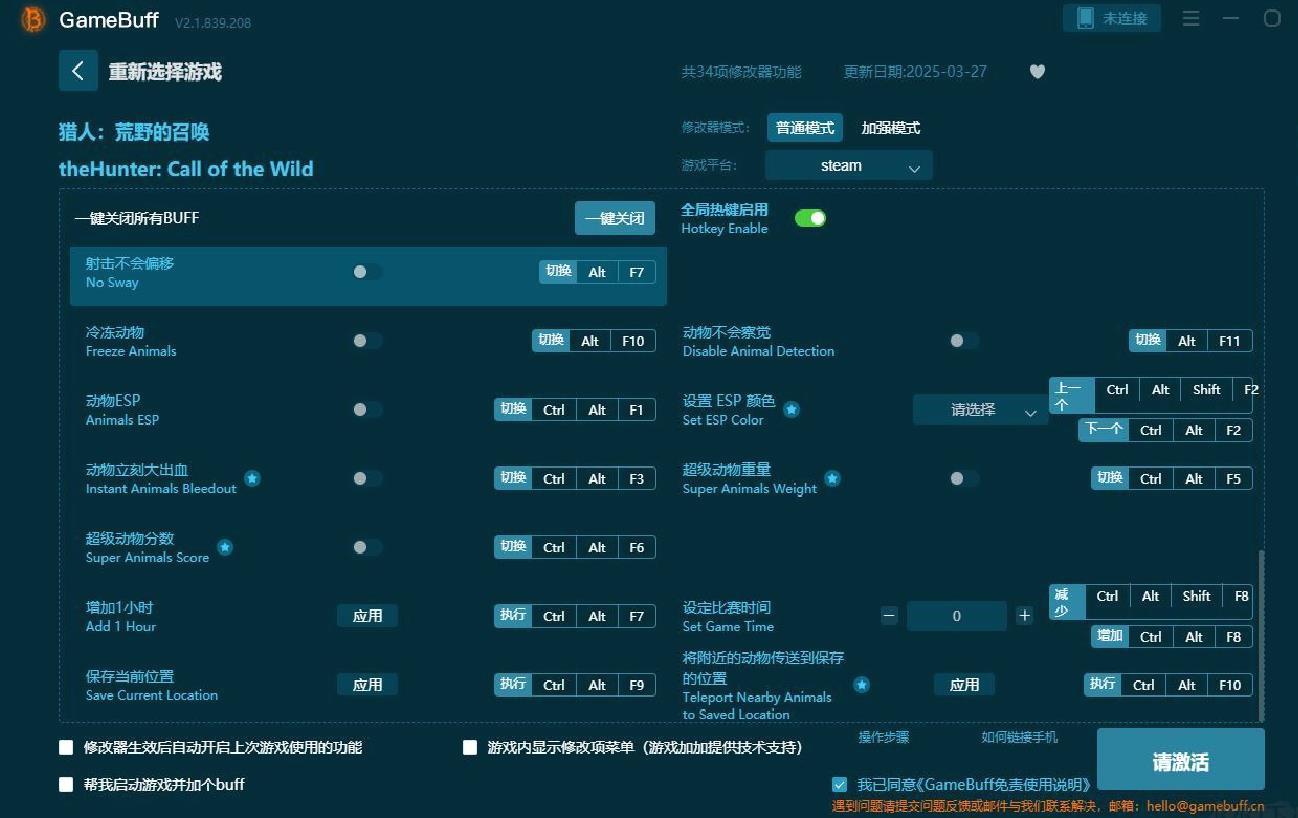
Task: Click Super Animals Score F6 hotkey
Action: 636,547
